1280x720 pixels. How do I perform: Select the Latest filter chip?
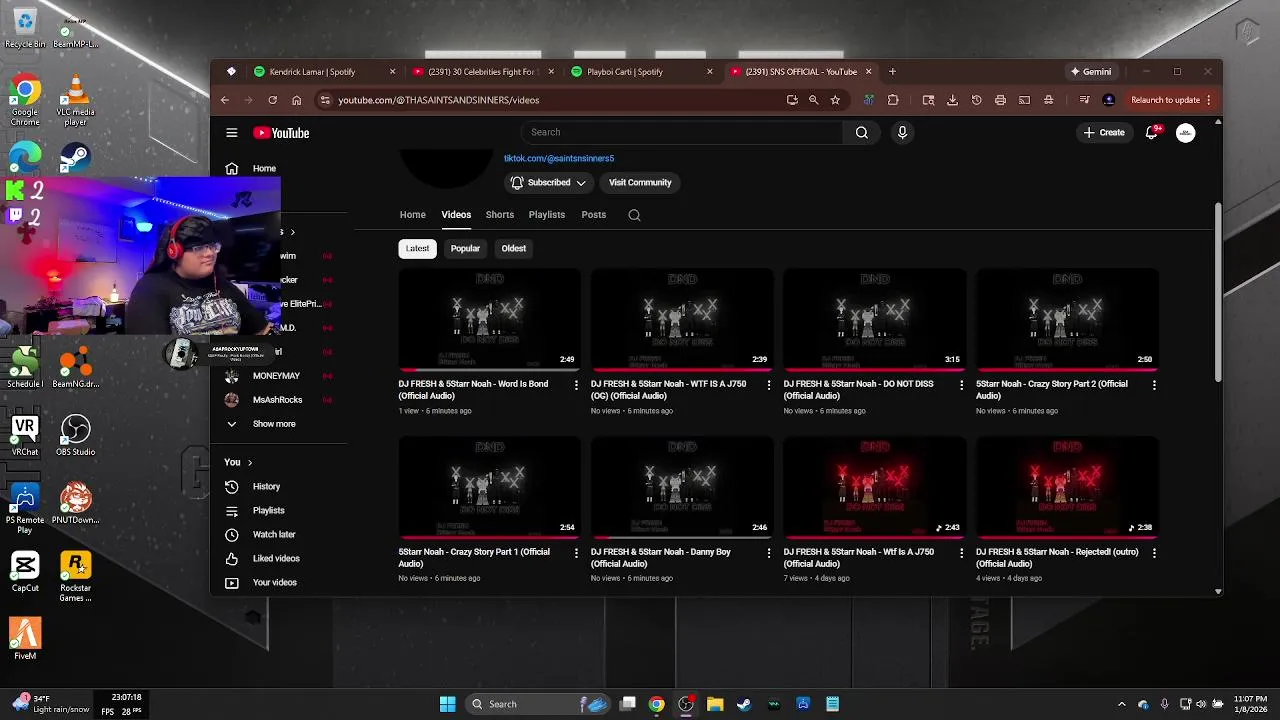417,248
